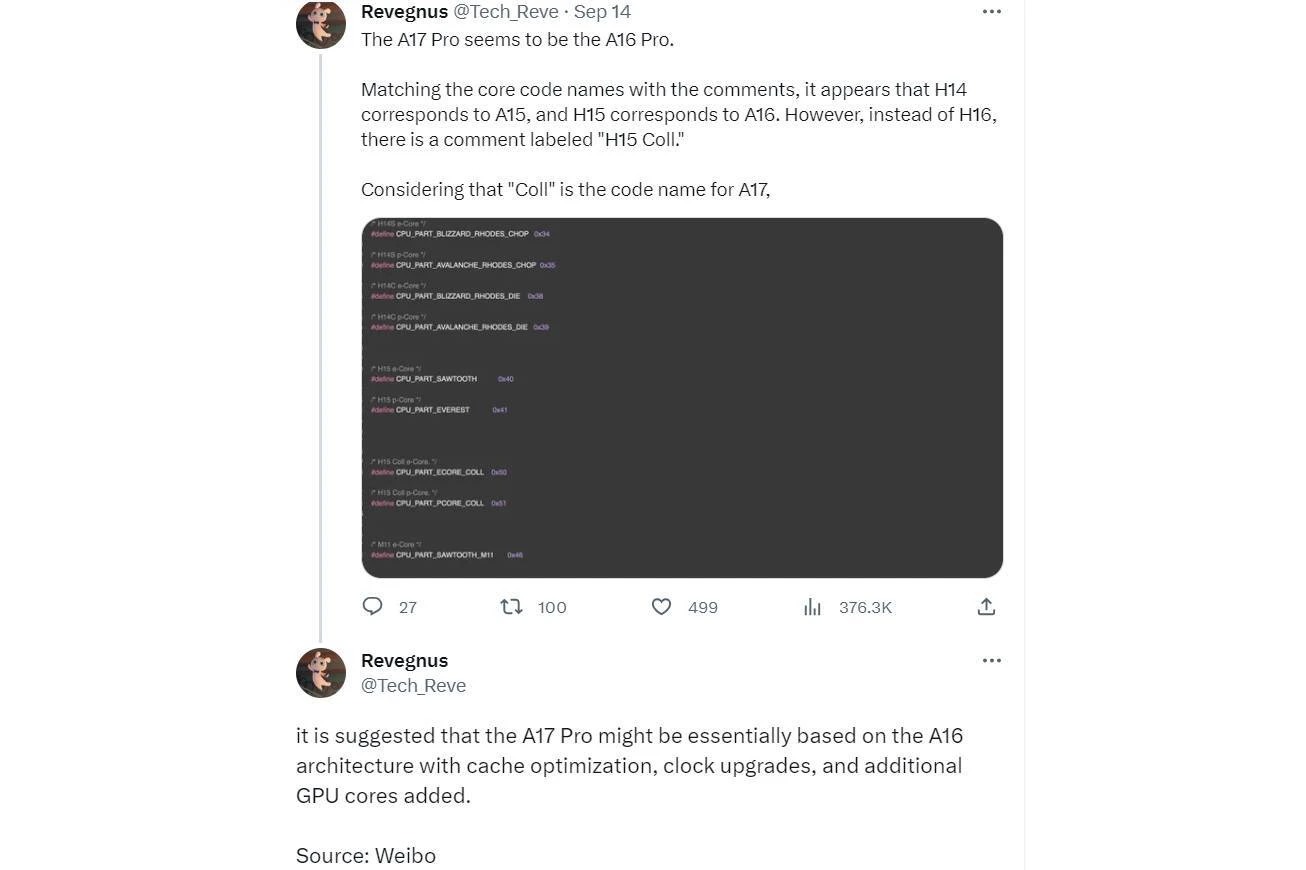
Task: Open the Revegnus display name on the top tweet
Action: pos(404,11)
